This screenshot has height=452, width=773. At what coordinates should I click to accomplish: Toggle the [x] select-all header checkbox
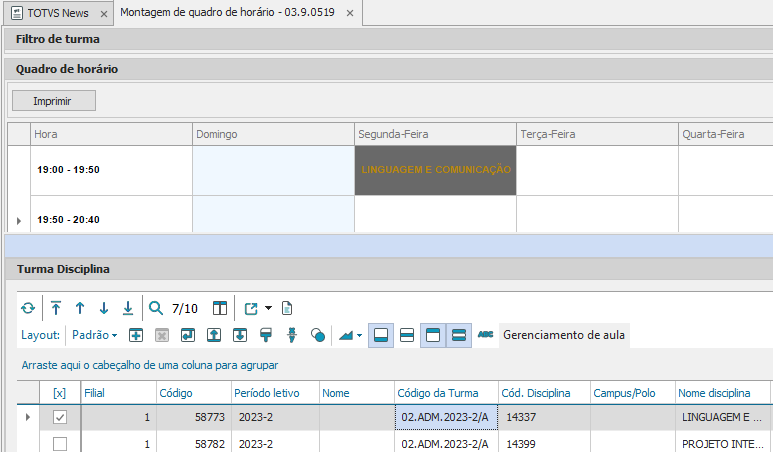tap(60, 393)
